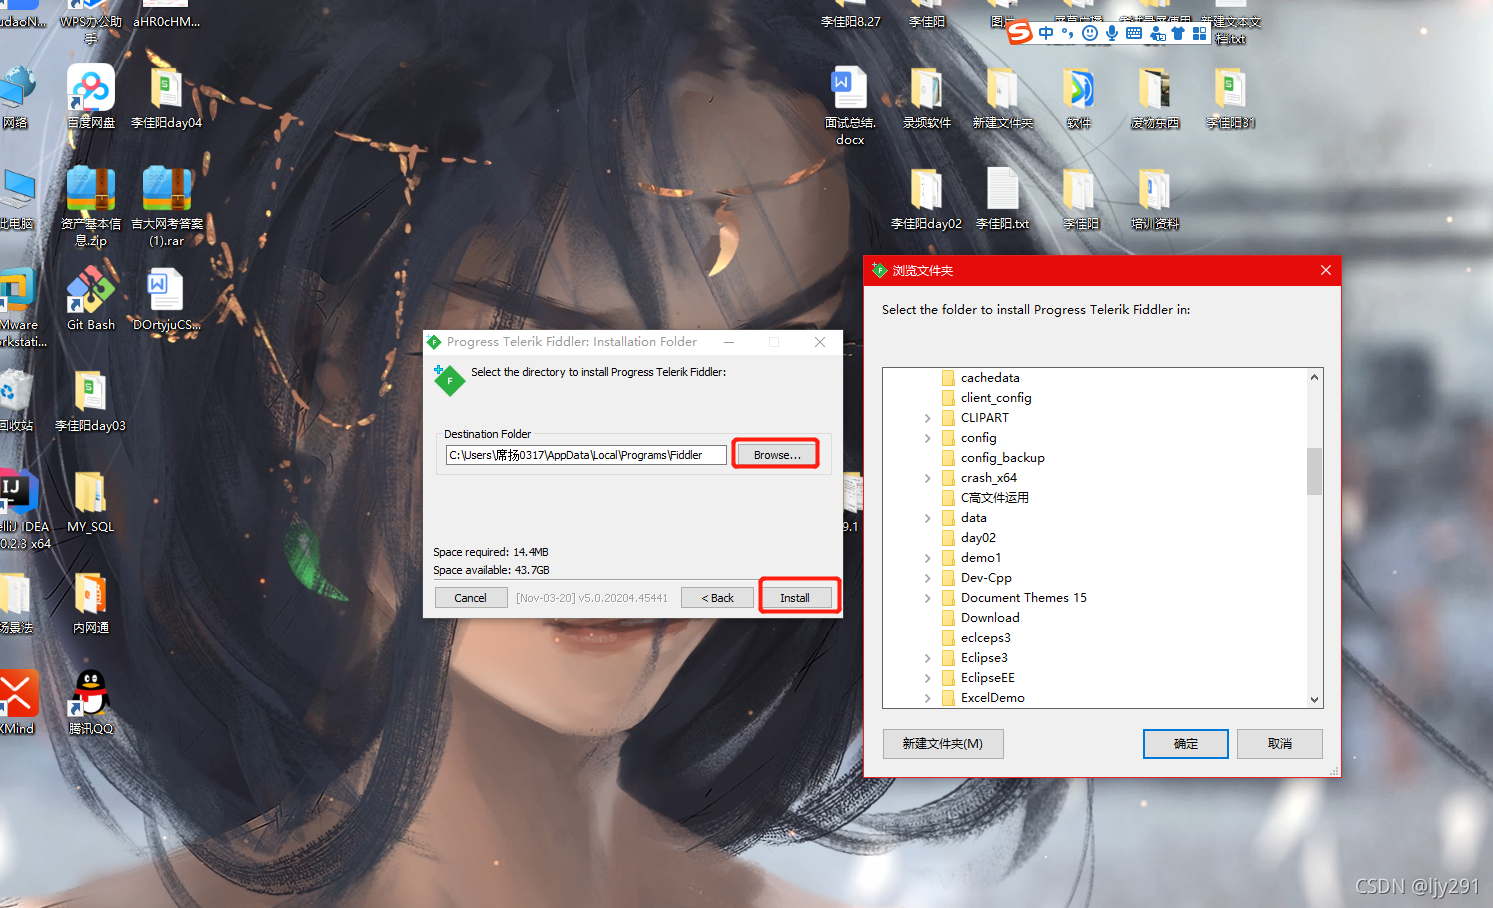Click the Destination Folder path field

[x=586, y=455]
